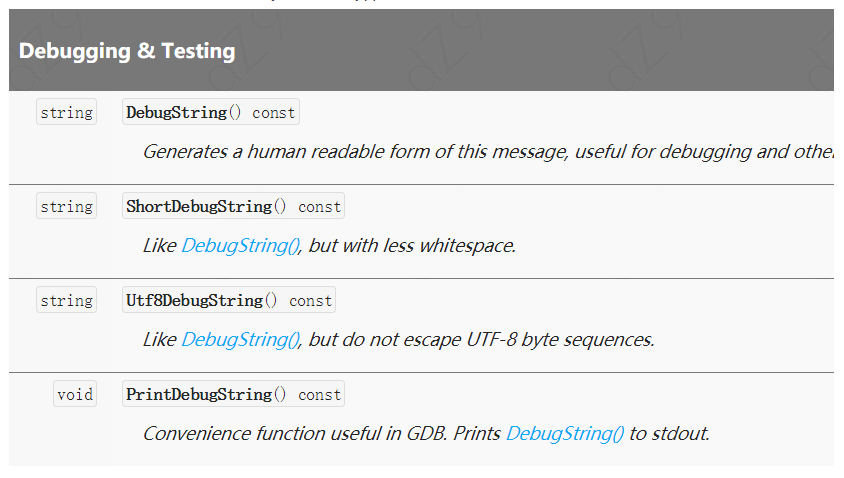Select the Utf8DebugString() method name
The width and height of the screenshot is (844, 478).
pyautogui.click(x=202, y=301)
